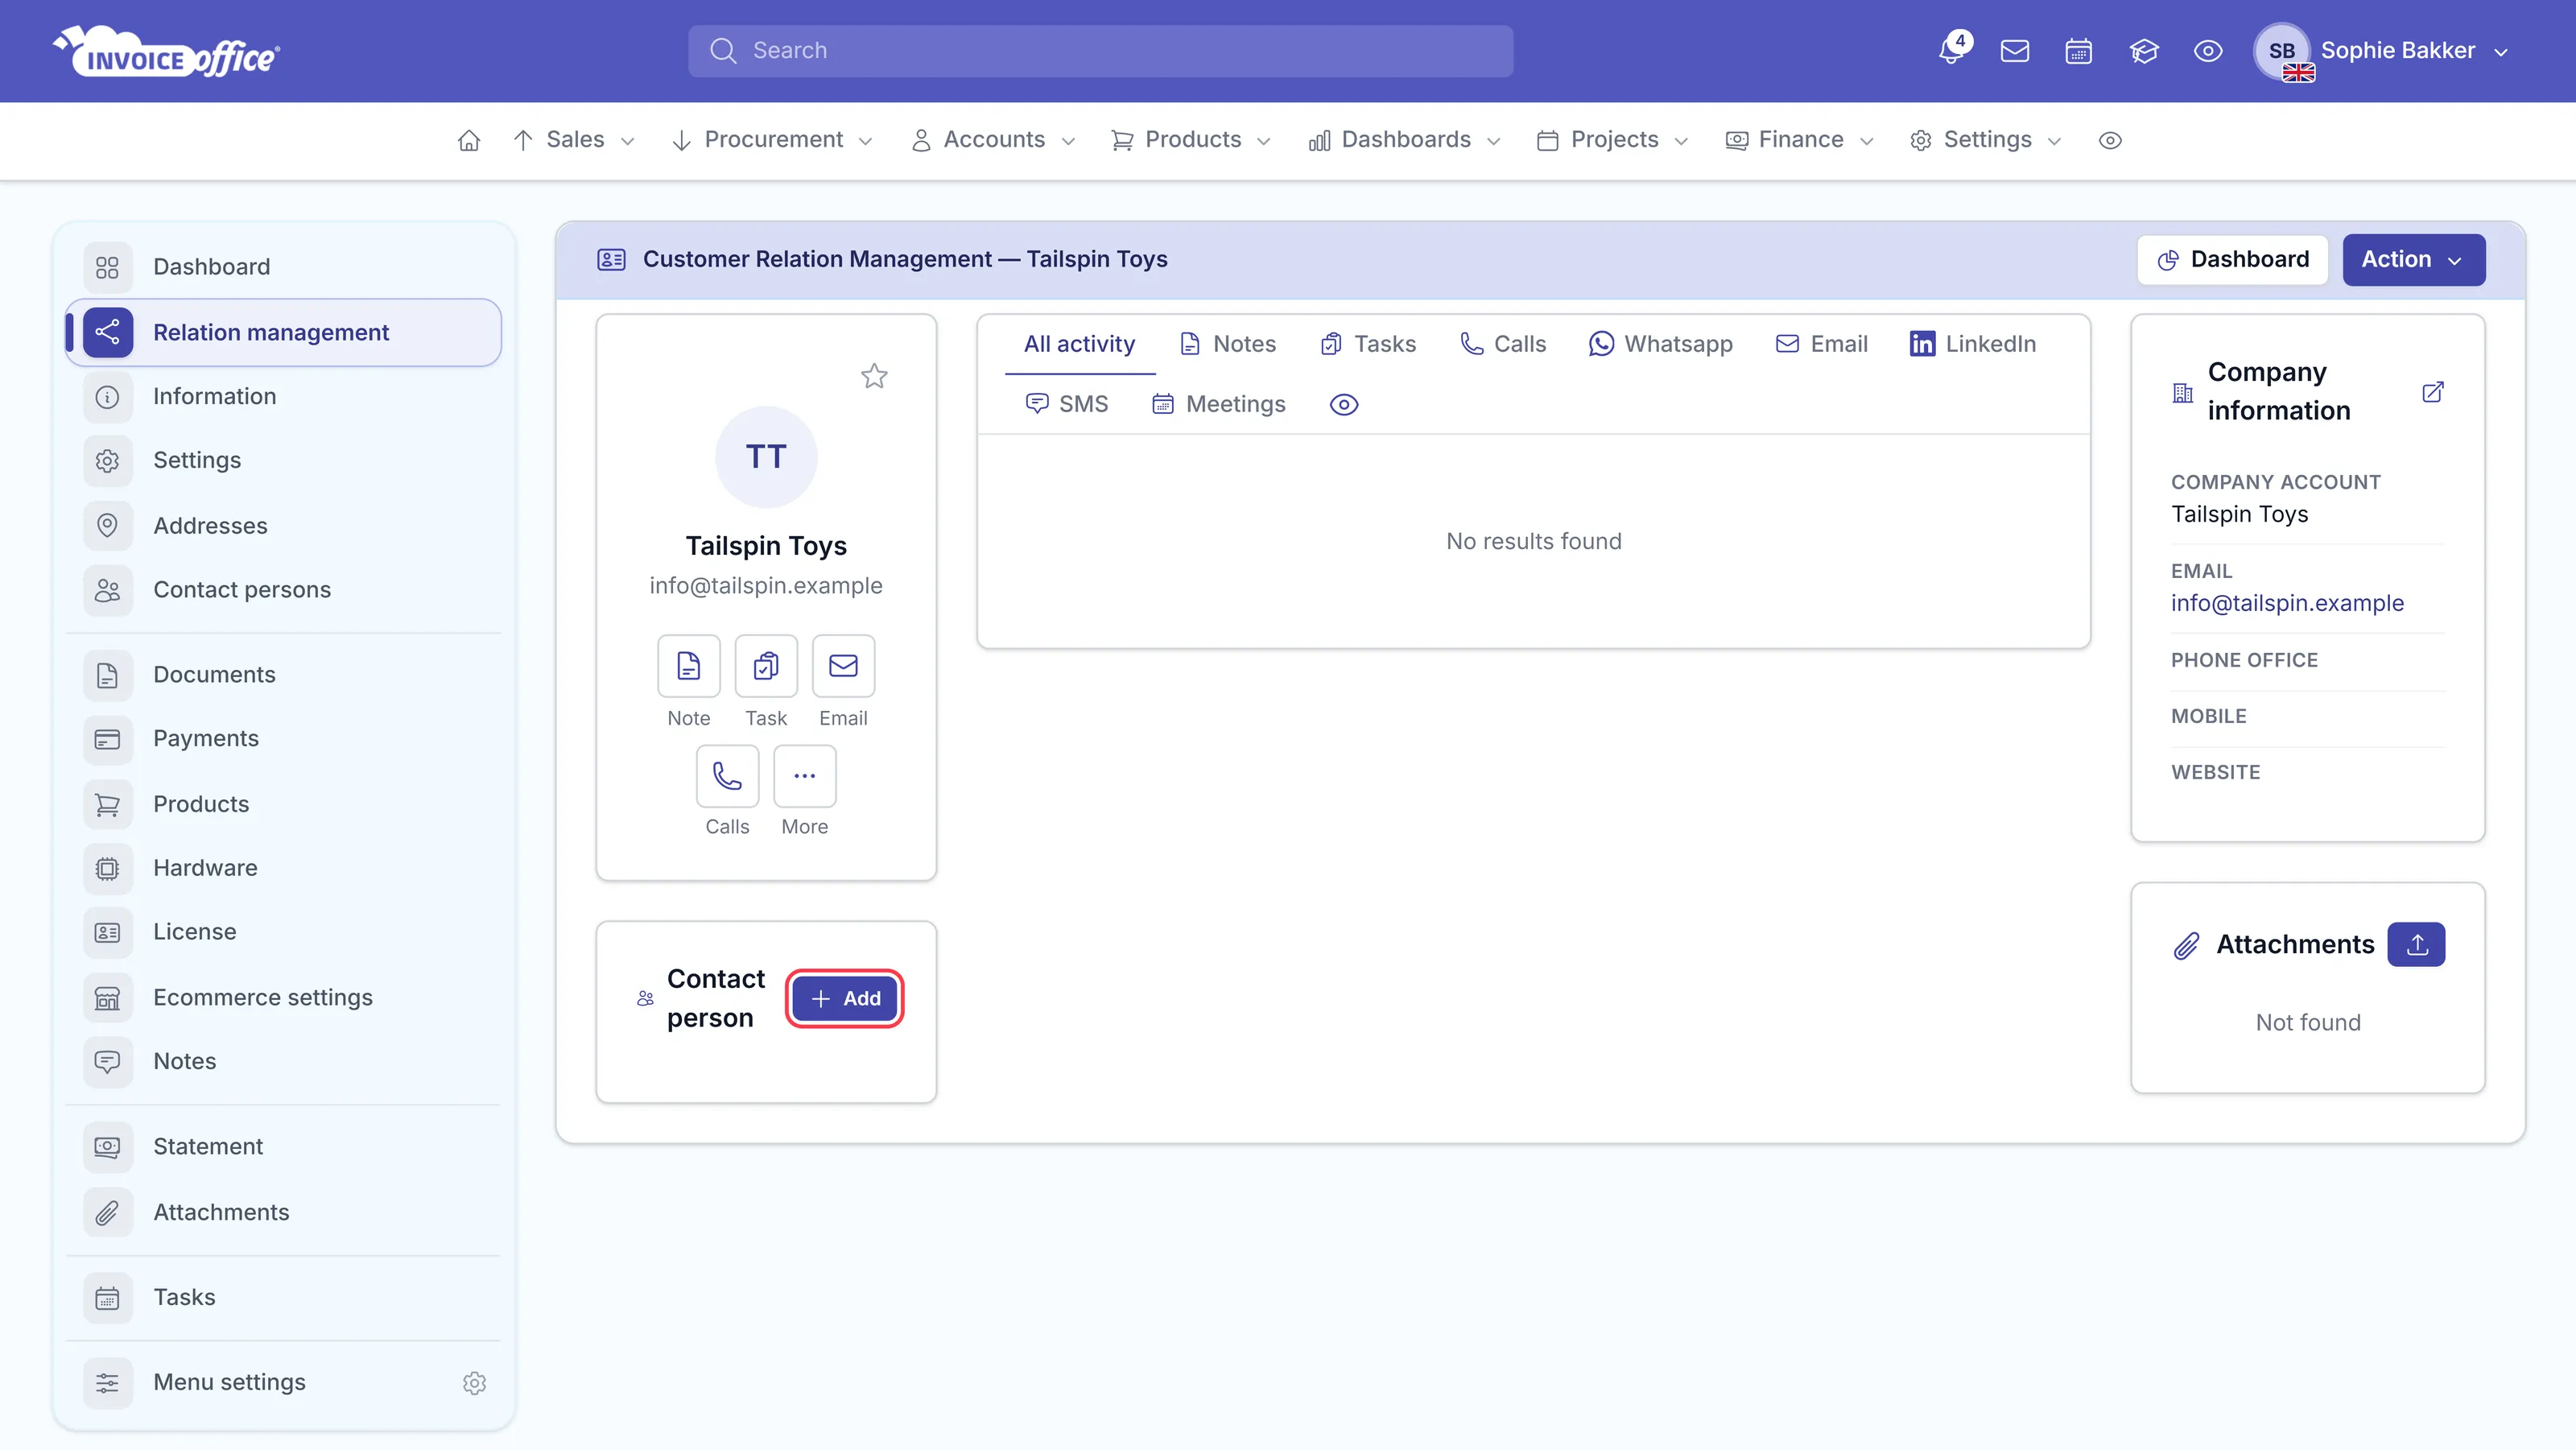Focus the Search field
The width and height of the screenshot is (2576, 1450).
(1100, 51)
